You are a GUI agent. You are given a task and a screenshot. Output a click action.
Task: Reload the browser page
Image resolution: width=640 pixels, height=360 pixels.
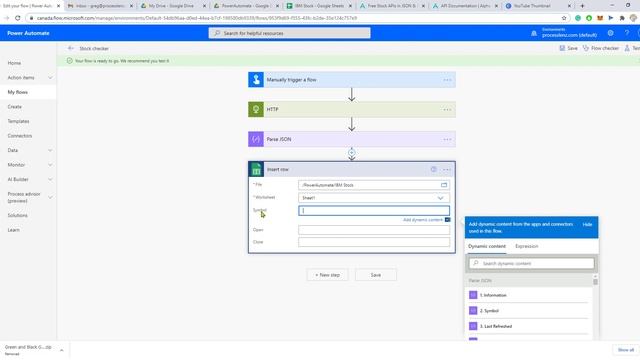pyautogui.click(x=18, y=18)
